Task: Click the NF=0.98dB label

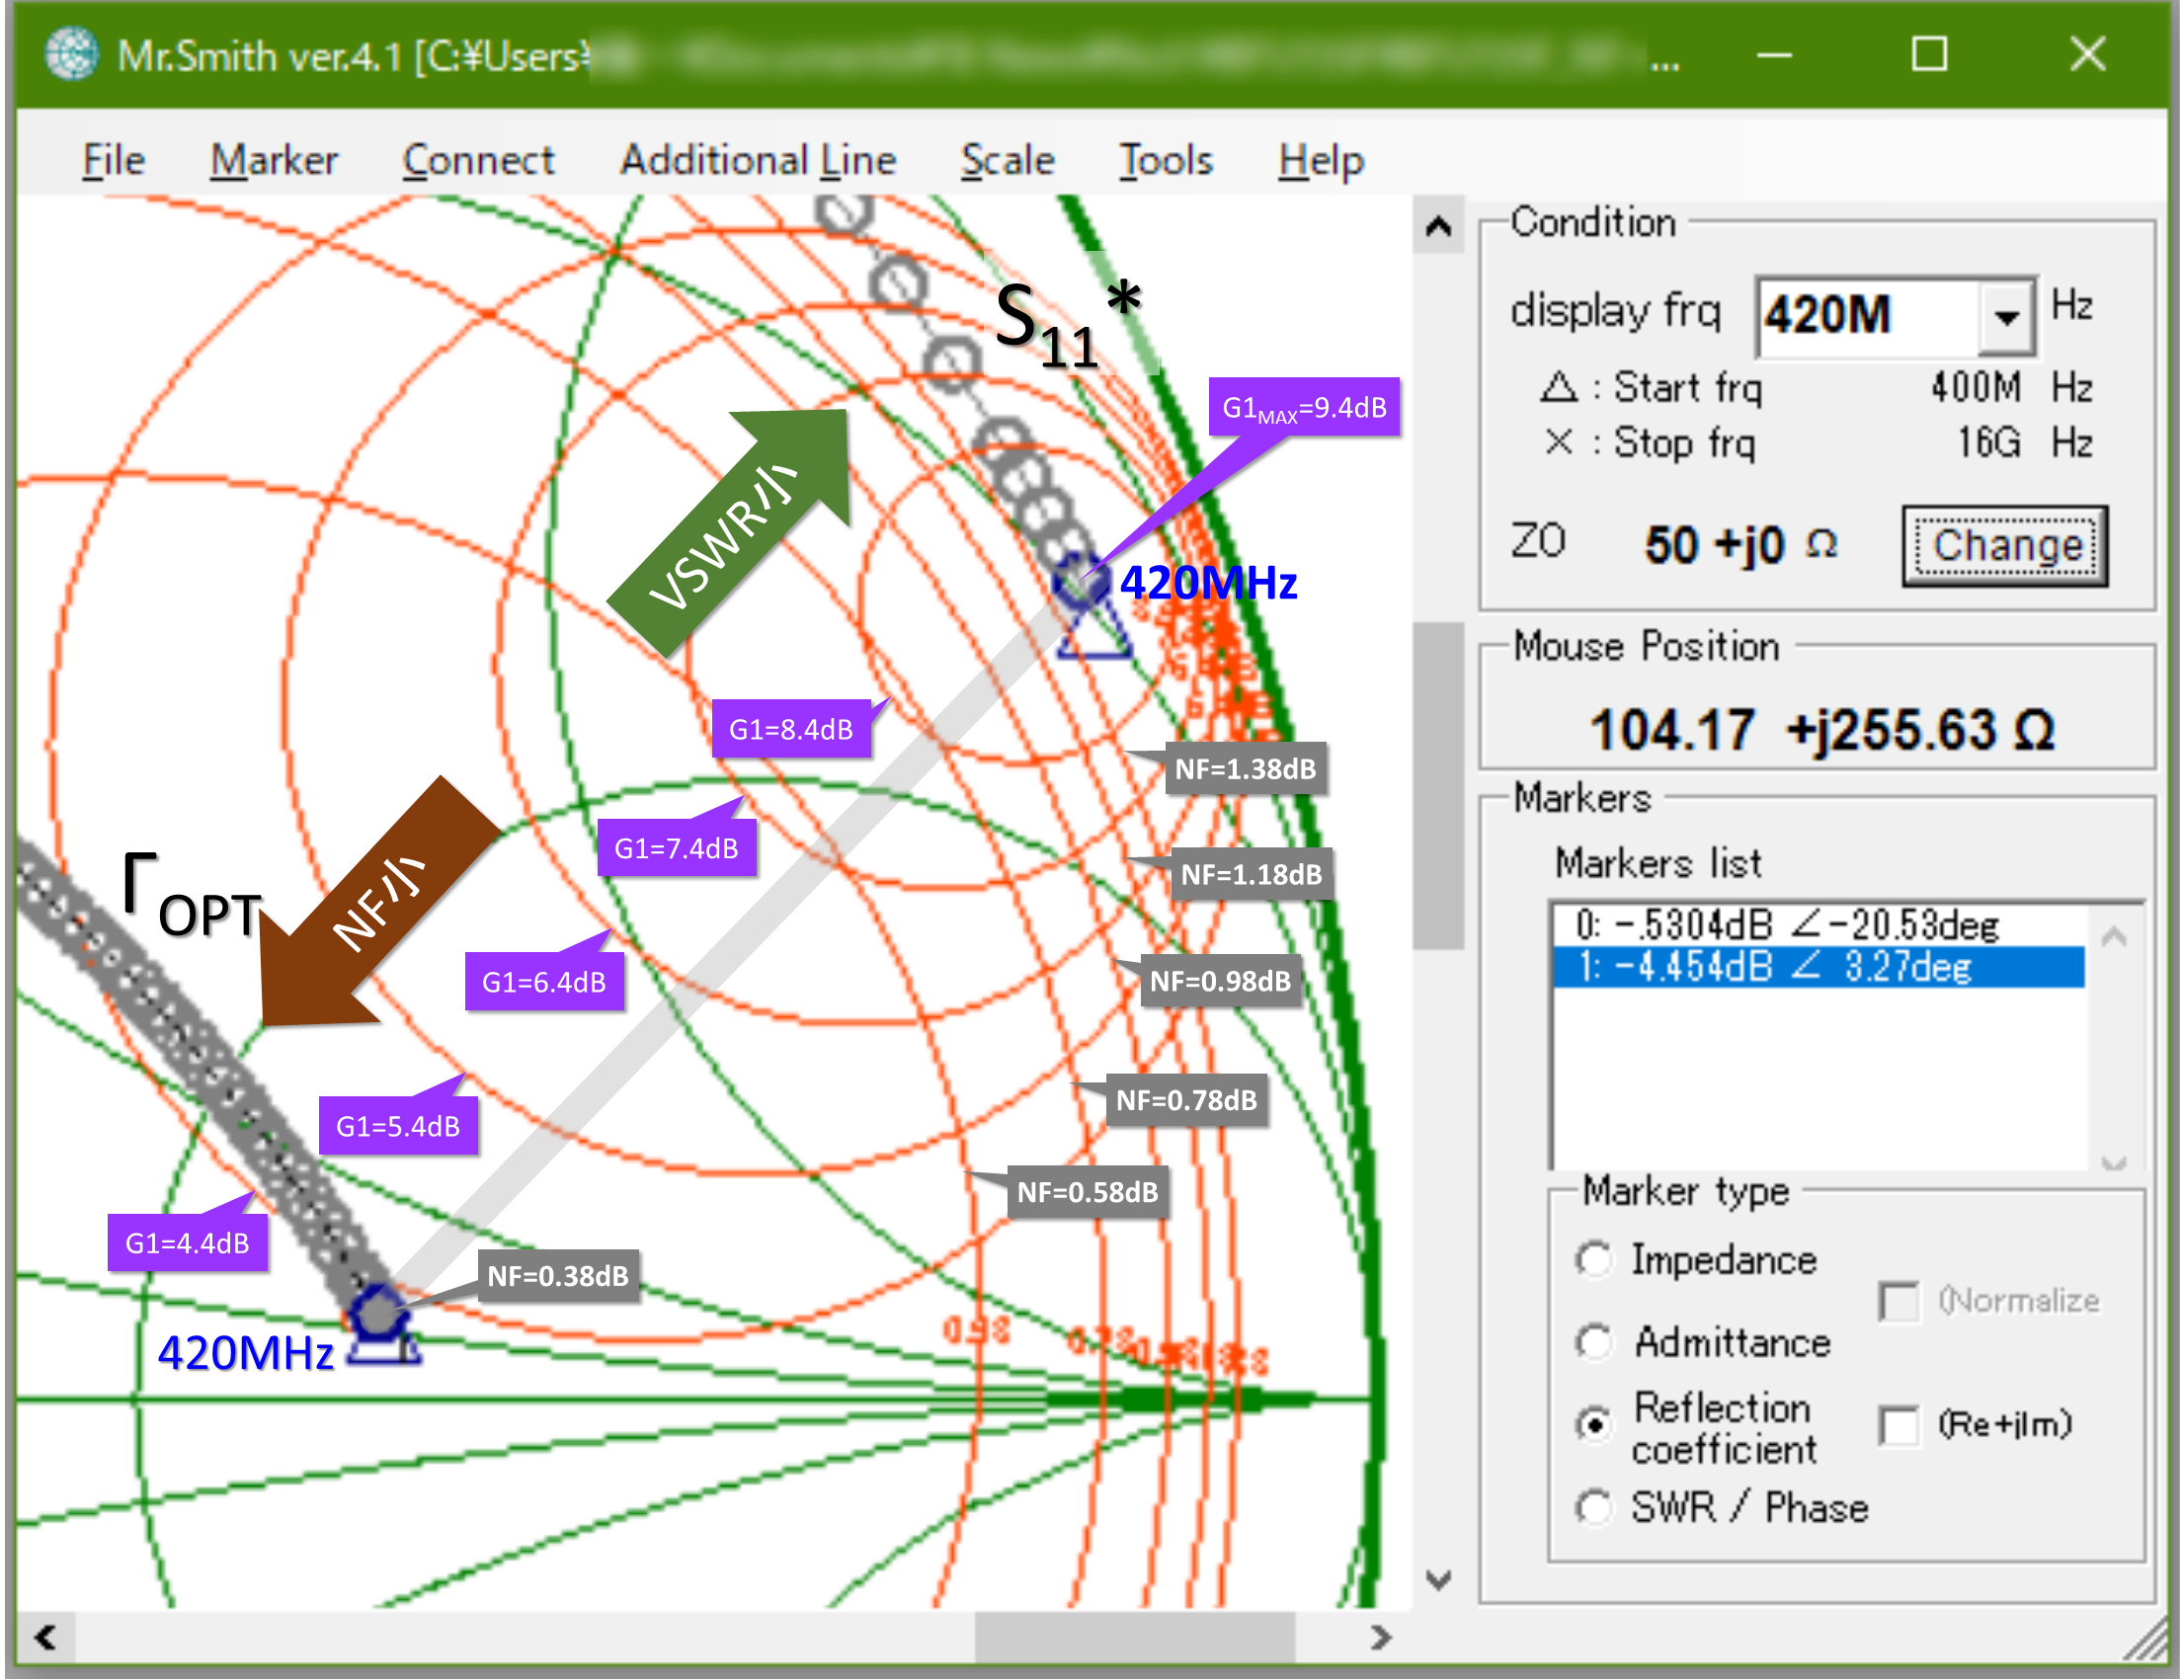Action: point(1220,981)
